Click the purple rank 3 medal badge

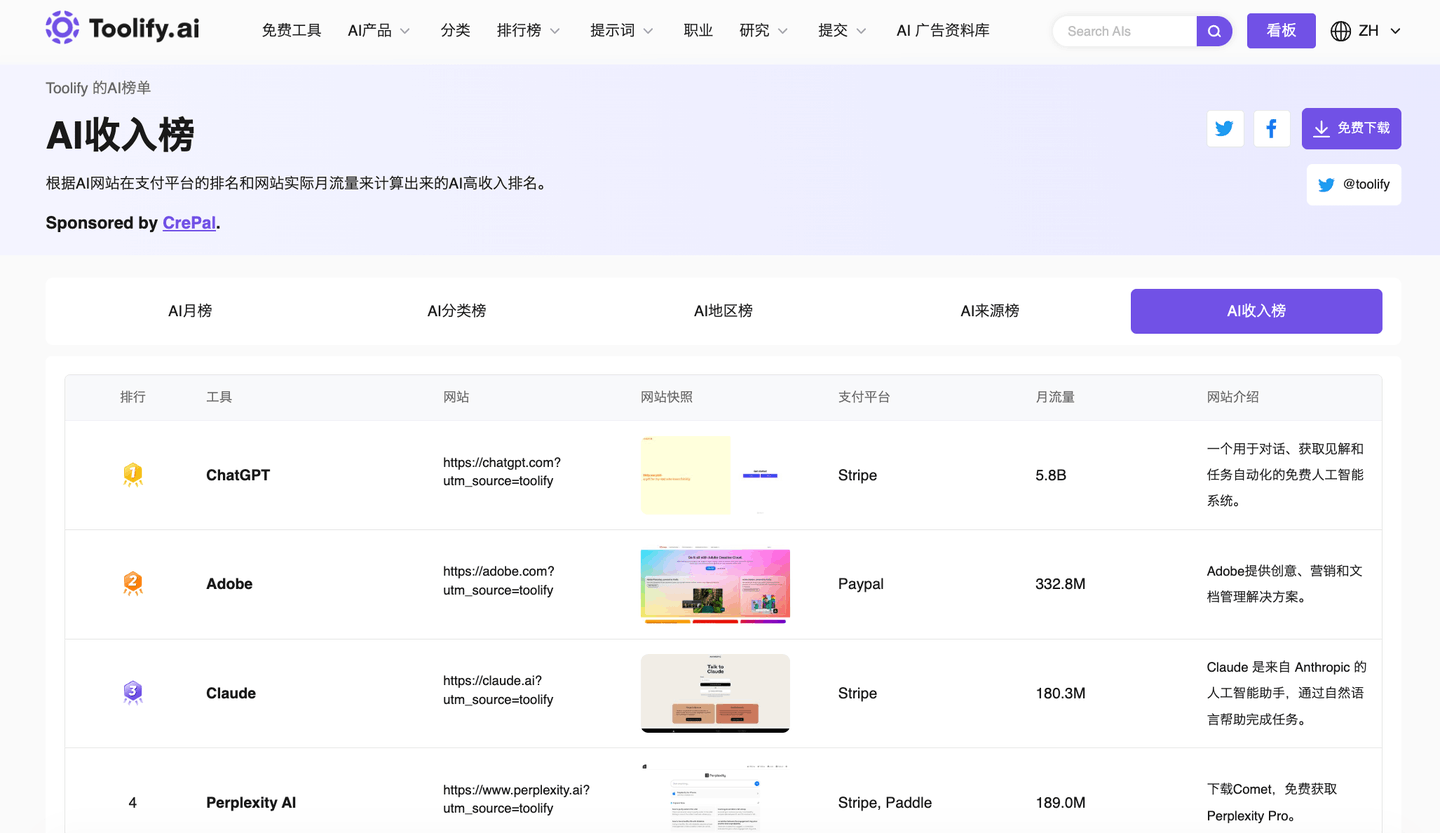(133, 693)
